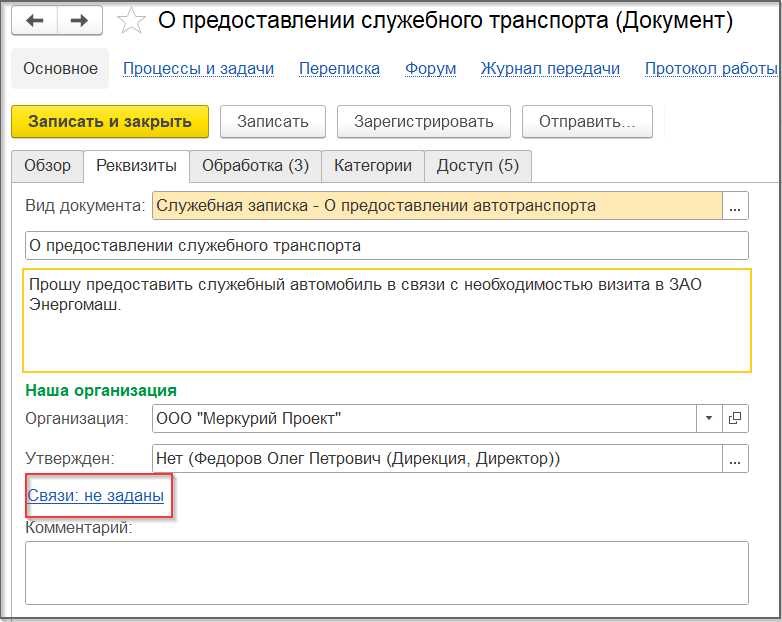Navigate to Процессы и задачи section
Image resolution: width=782 pixels, height=622 pixels.
[198, 68]
